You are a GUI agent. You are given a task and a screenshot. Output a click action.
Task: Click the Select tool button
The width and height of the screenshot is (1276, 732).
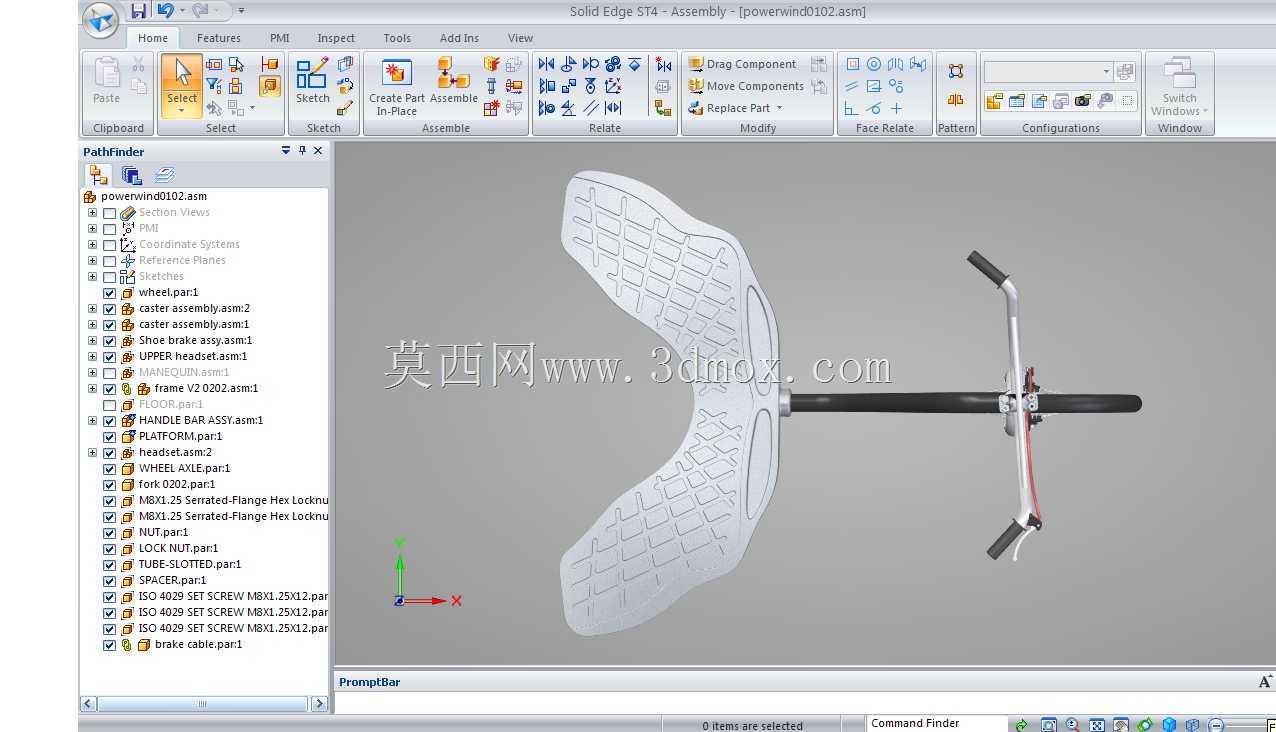point(182,85)
